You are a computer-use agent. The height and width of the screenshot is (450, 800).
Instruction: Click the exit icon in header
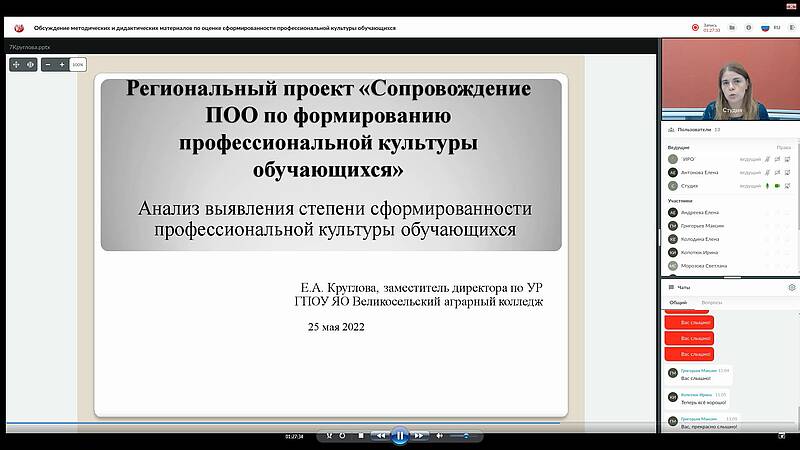(x=792, y=28)
